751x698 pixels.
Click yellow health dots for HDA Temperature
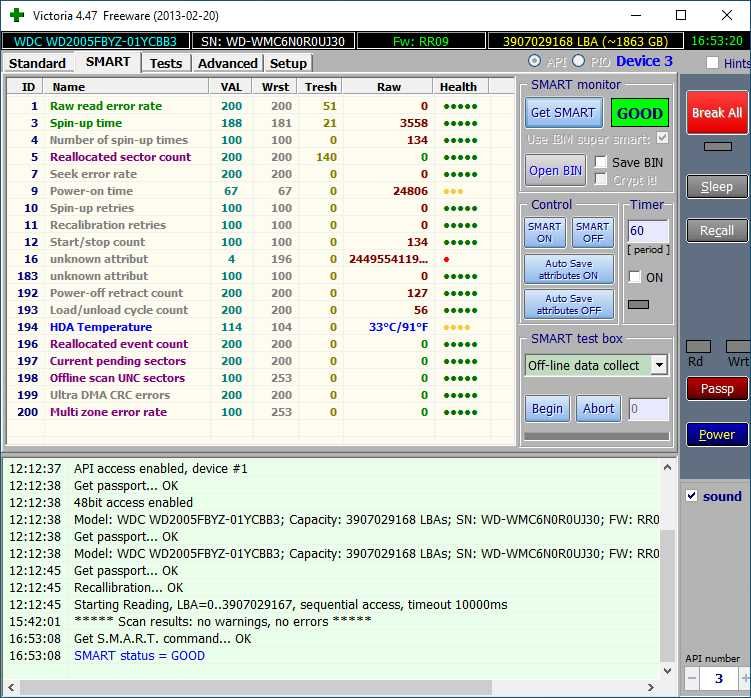coord(456,327)
